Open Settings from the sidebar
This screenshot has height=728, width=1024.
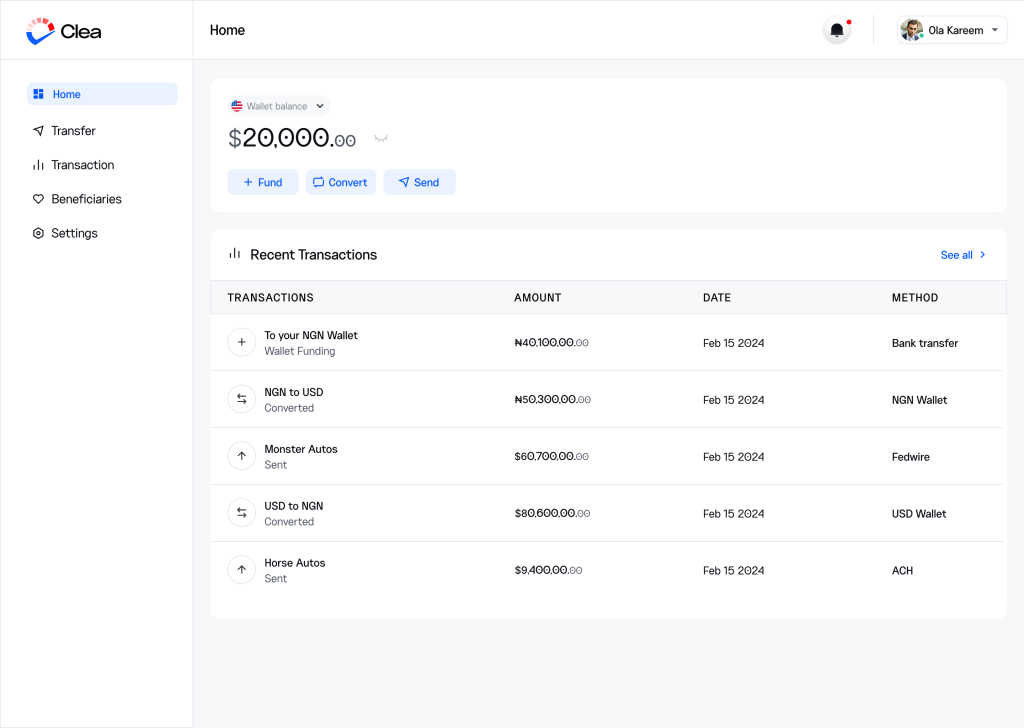[74, 233]
